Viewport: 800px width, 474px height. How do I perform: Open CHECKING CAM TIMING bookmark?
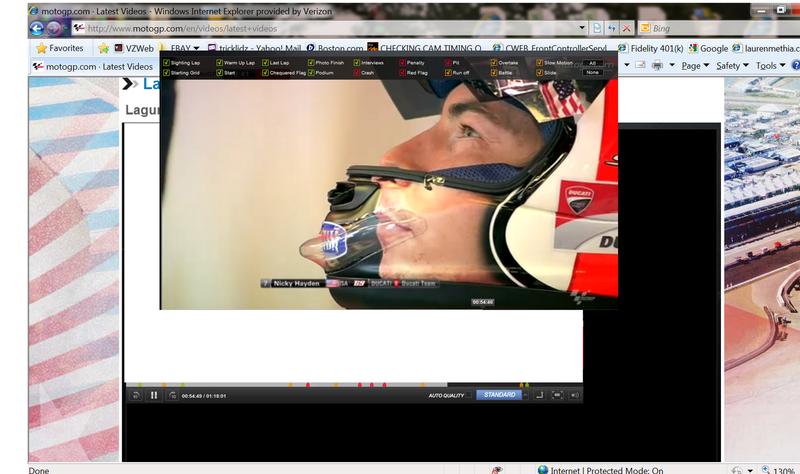424,48
